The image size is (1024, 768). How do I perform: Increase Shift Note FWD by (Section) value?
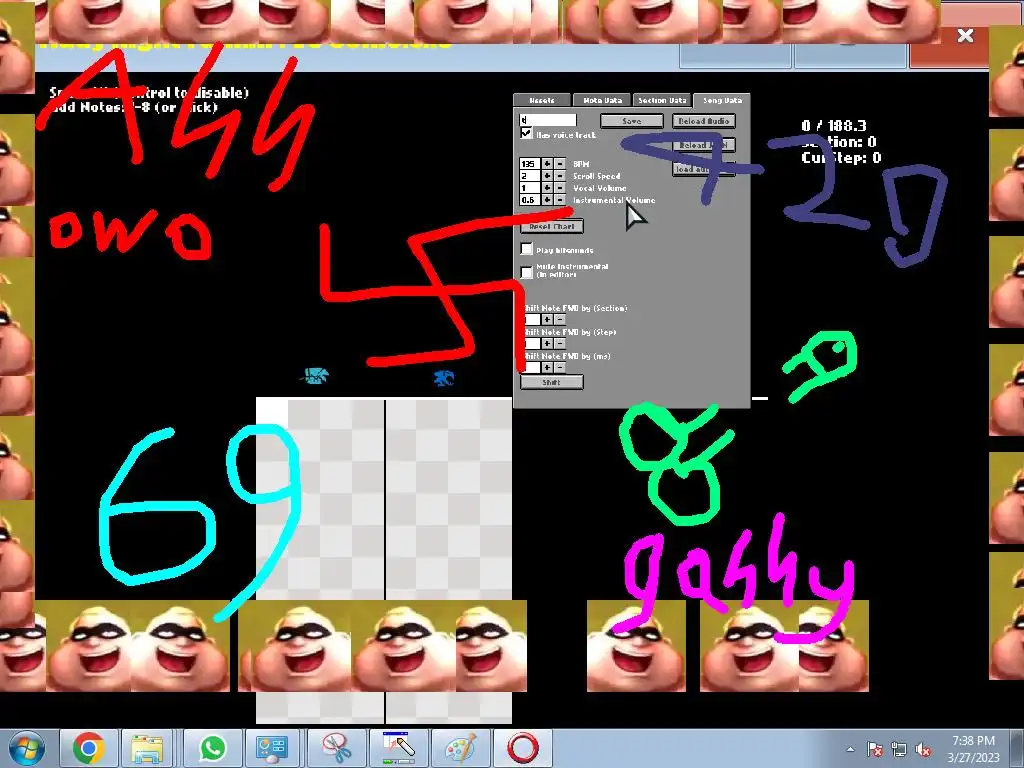tap(547, 319)
